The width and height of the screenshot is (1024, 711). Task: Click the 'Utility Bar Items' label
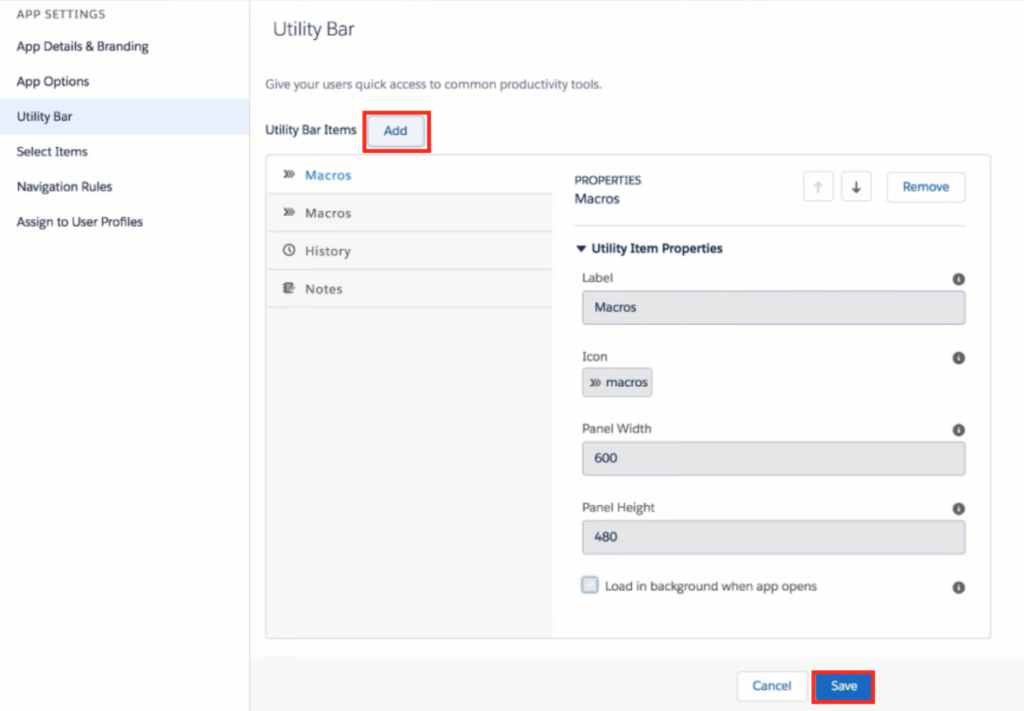[x=311, y=130]
